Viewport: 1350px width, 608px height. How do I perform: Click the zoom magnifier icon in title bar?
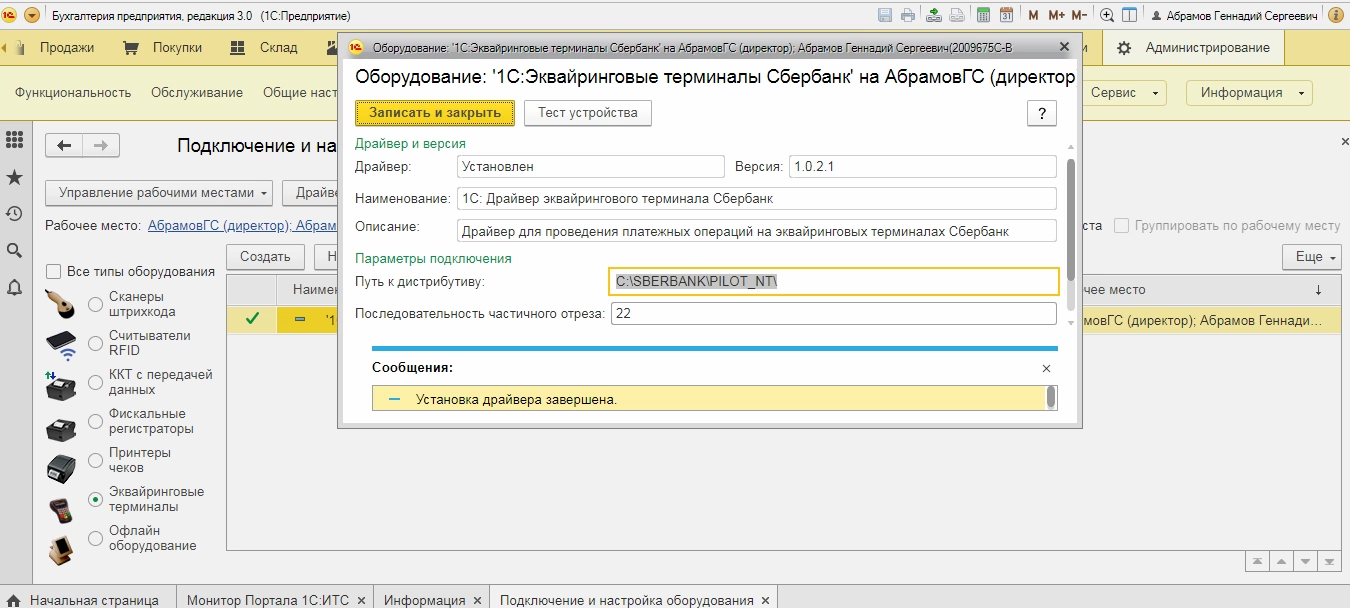click(x=1107, y=15)
